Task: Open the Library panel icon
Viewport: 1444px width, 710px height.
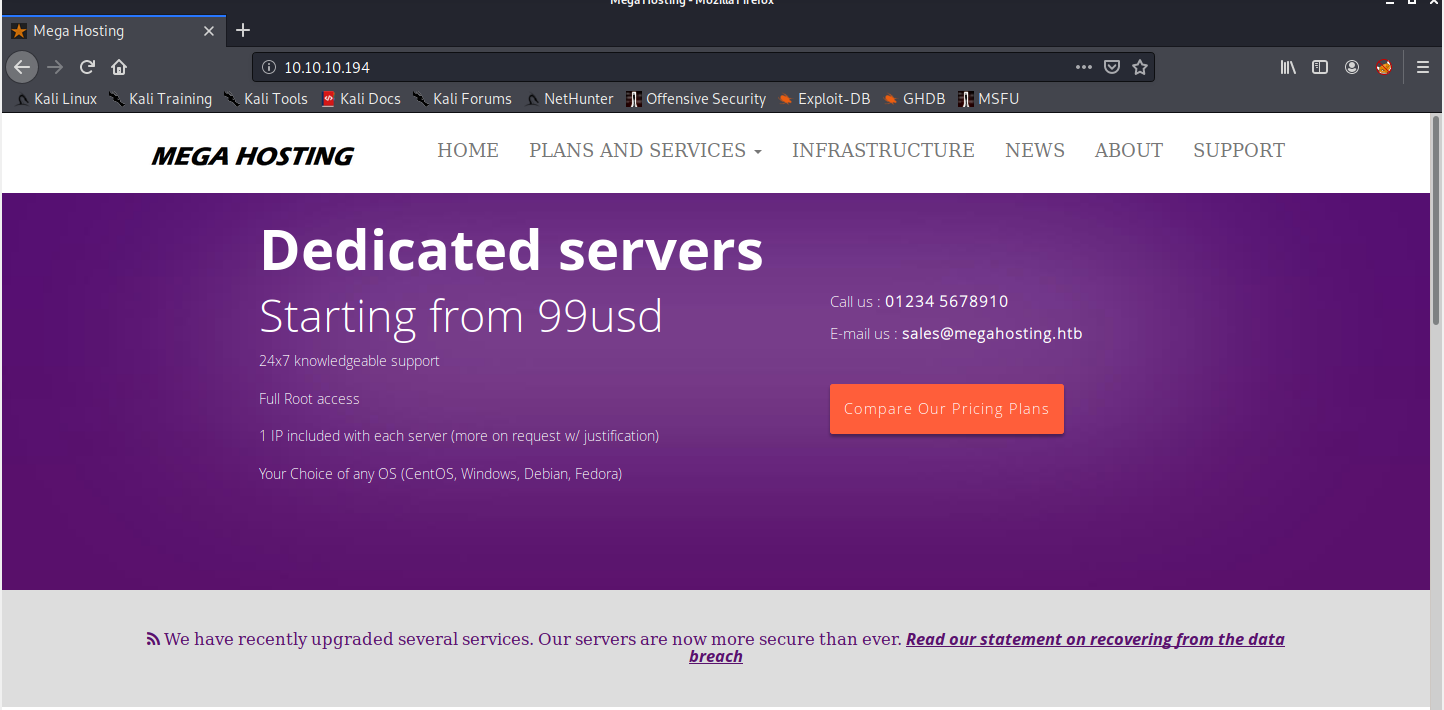Action: (1288, 67)
